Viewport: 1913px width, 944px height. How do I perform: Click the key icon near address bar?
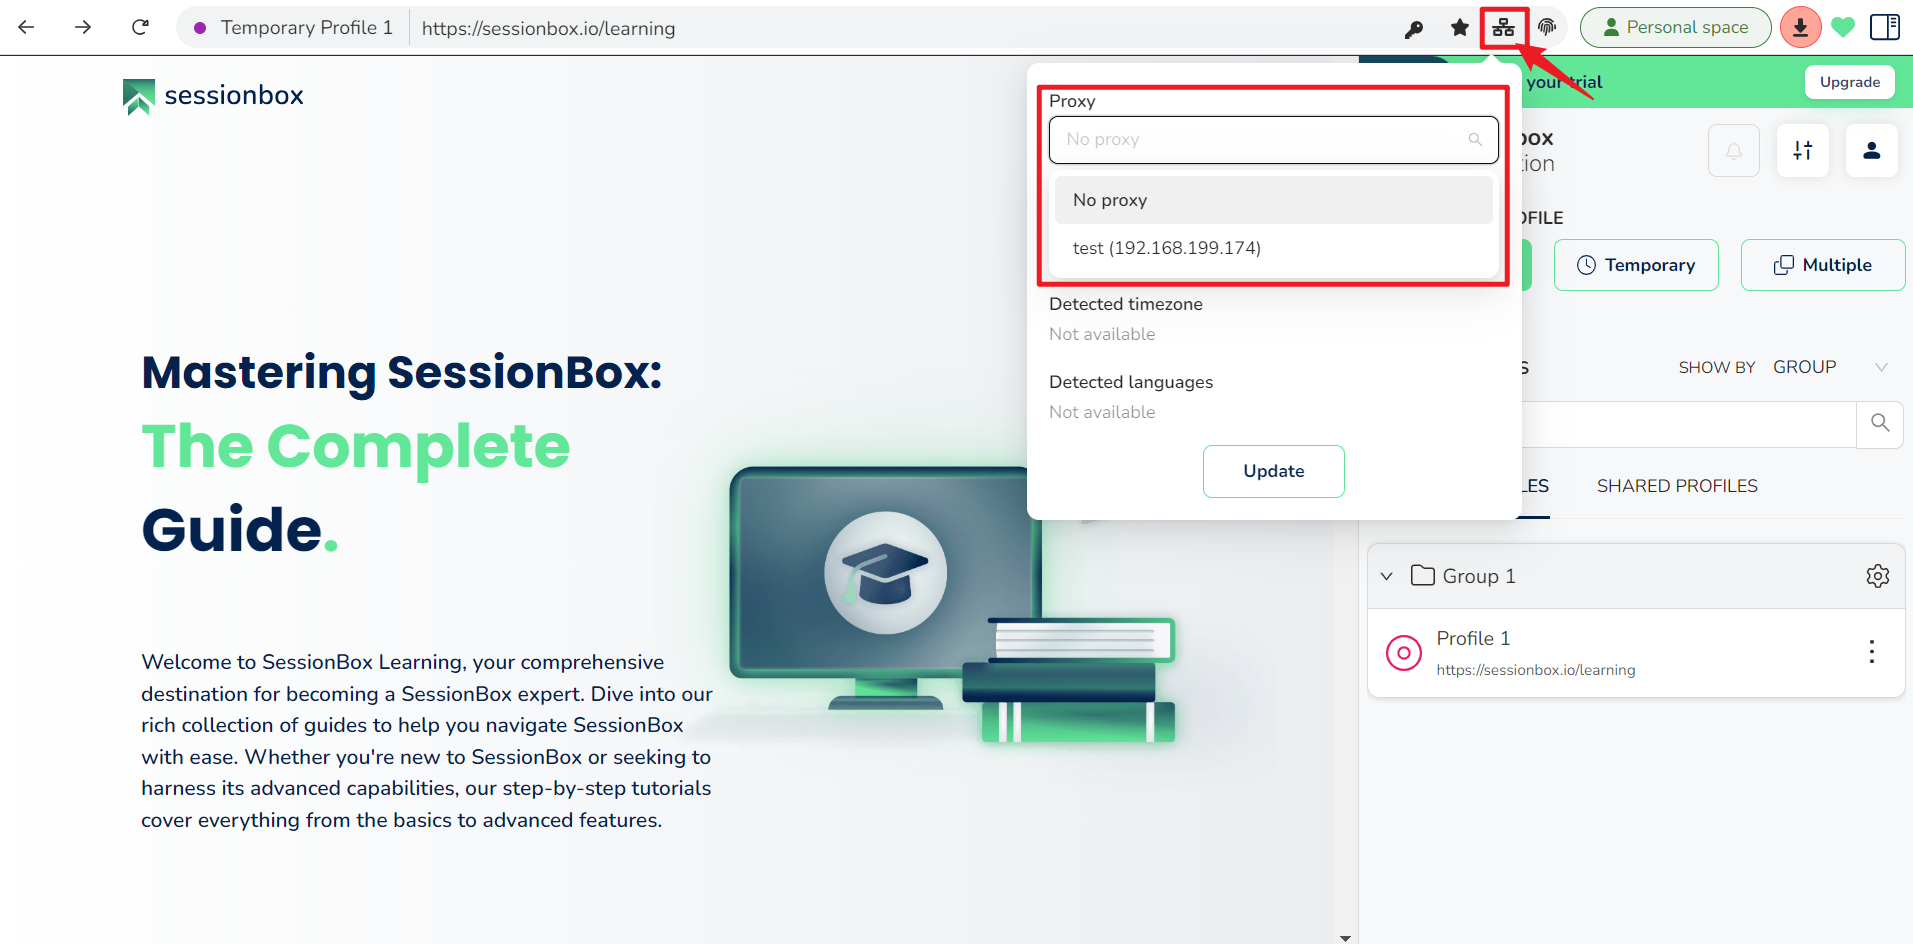[1414, 29]
